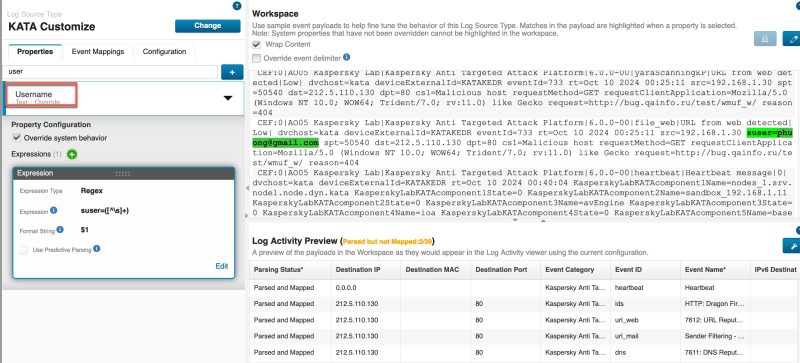Click the pencil edit icon in Workspace

pyautogui.click(x=791, y=39)
